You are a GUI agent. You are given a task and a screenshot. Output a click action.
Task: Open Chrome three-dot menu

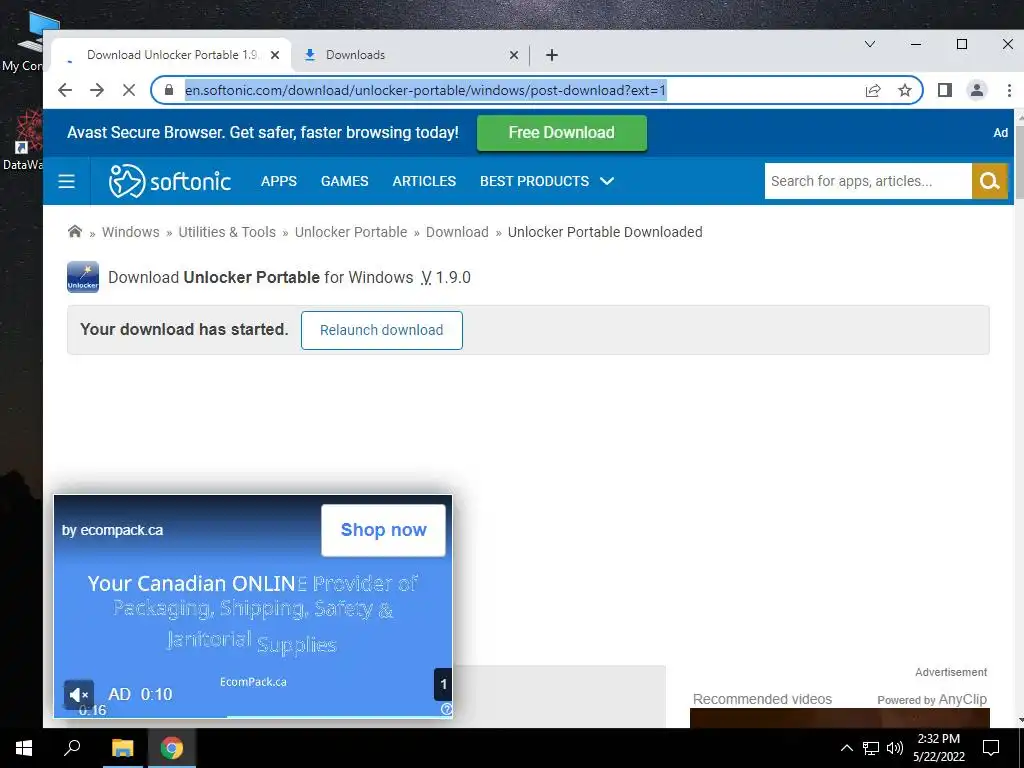[1009, 90]
